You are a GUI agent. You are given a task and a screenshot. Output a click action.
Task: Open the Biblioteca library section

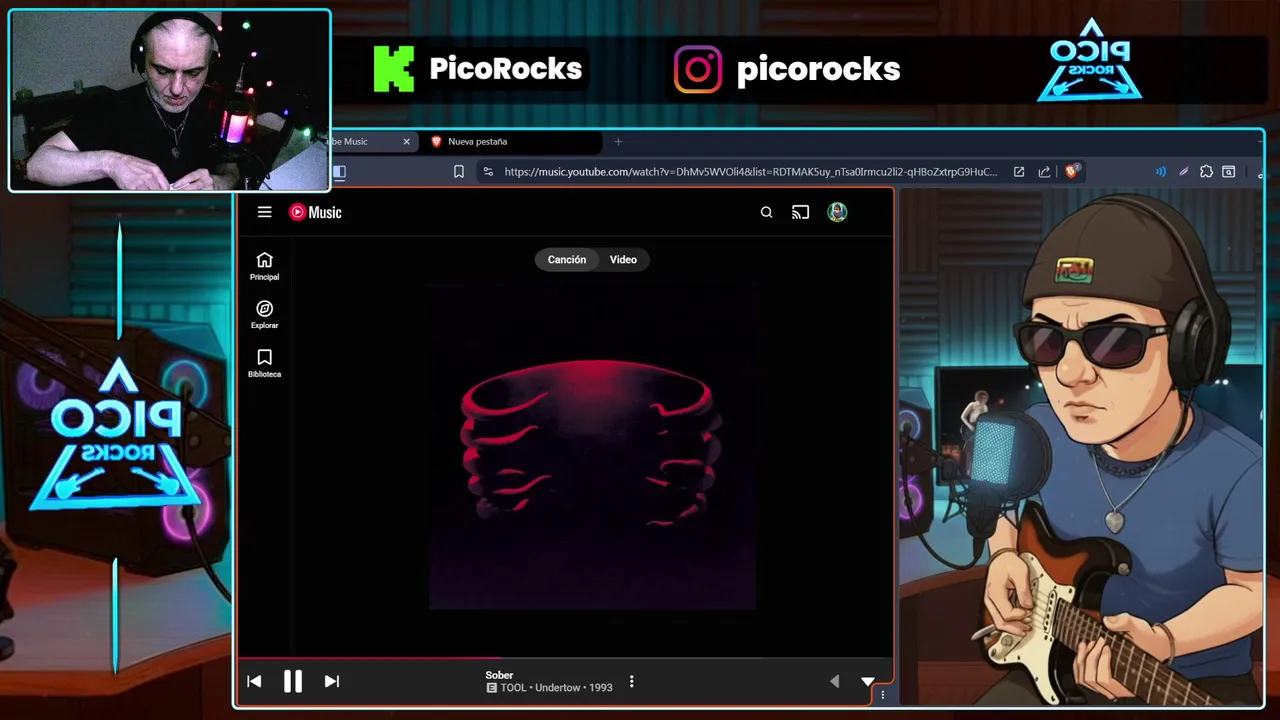(264, 364)
